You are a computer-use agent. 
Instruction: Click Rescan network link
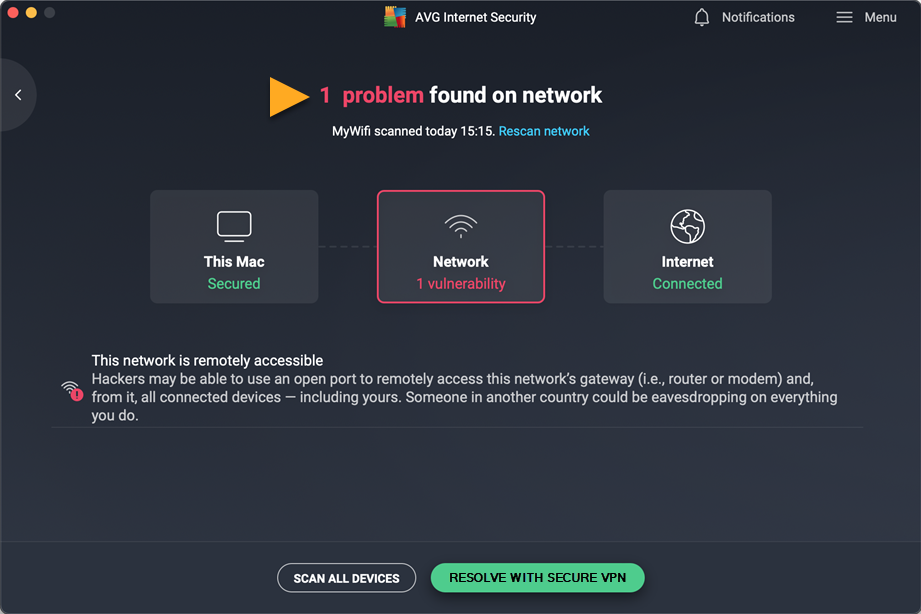tap(544, 131)
